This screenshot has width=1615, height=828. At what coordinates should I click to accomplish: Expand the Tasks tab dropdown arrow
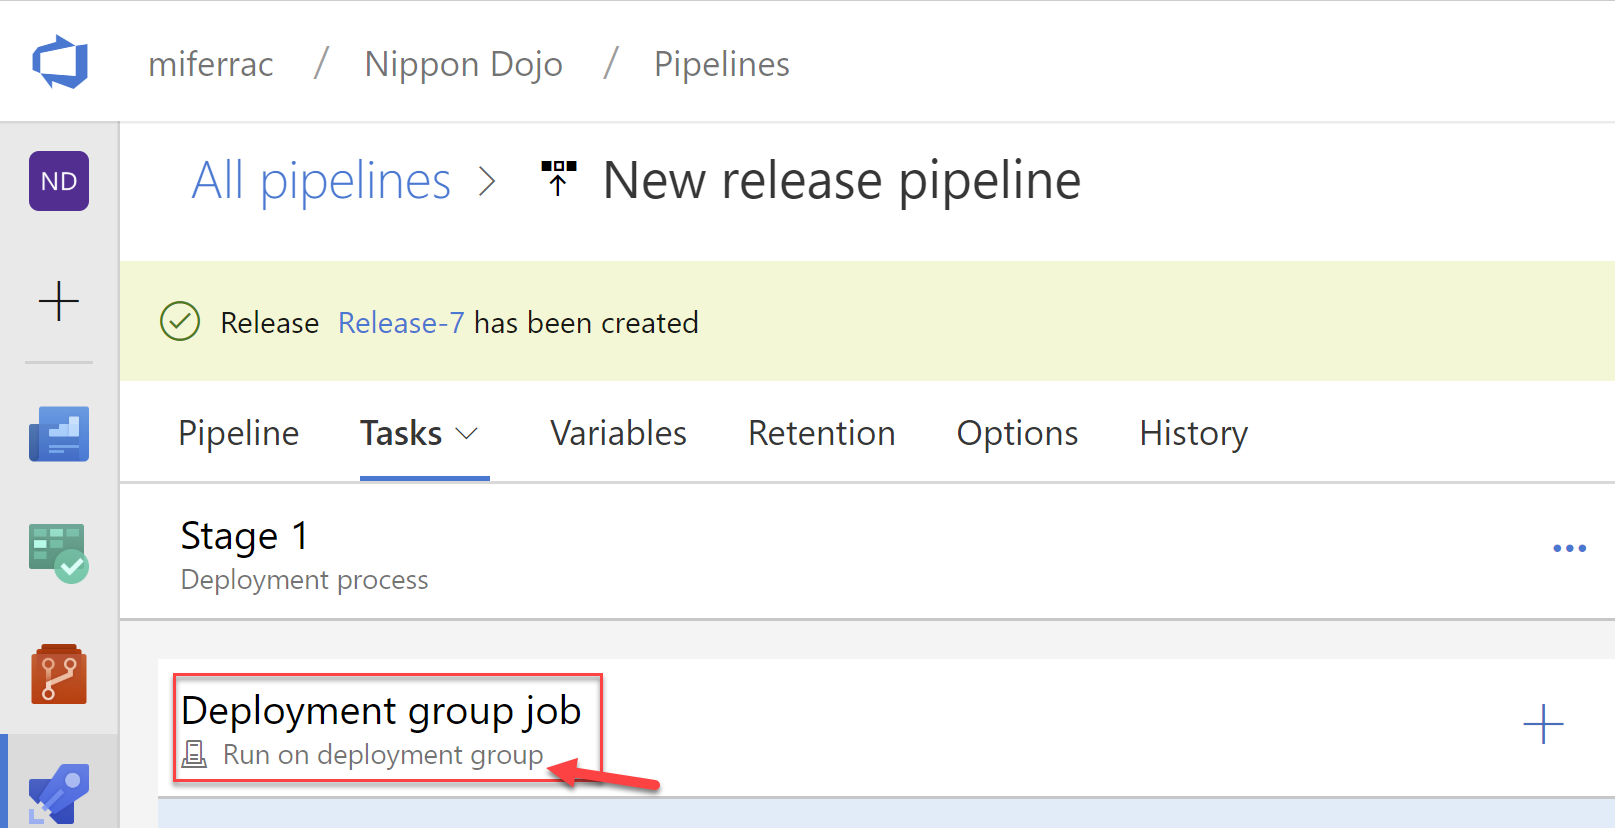click(467, 434)
